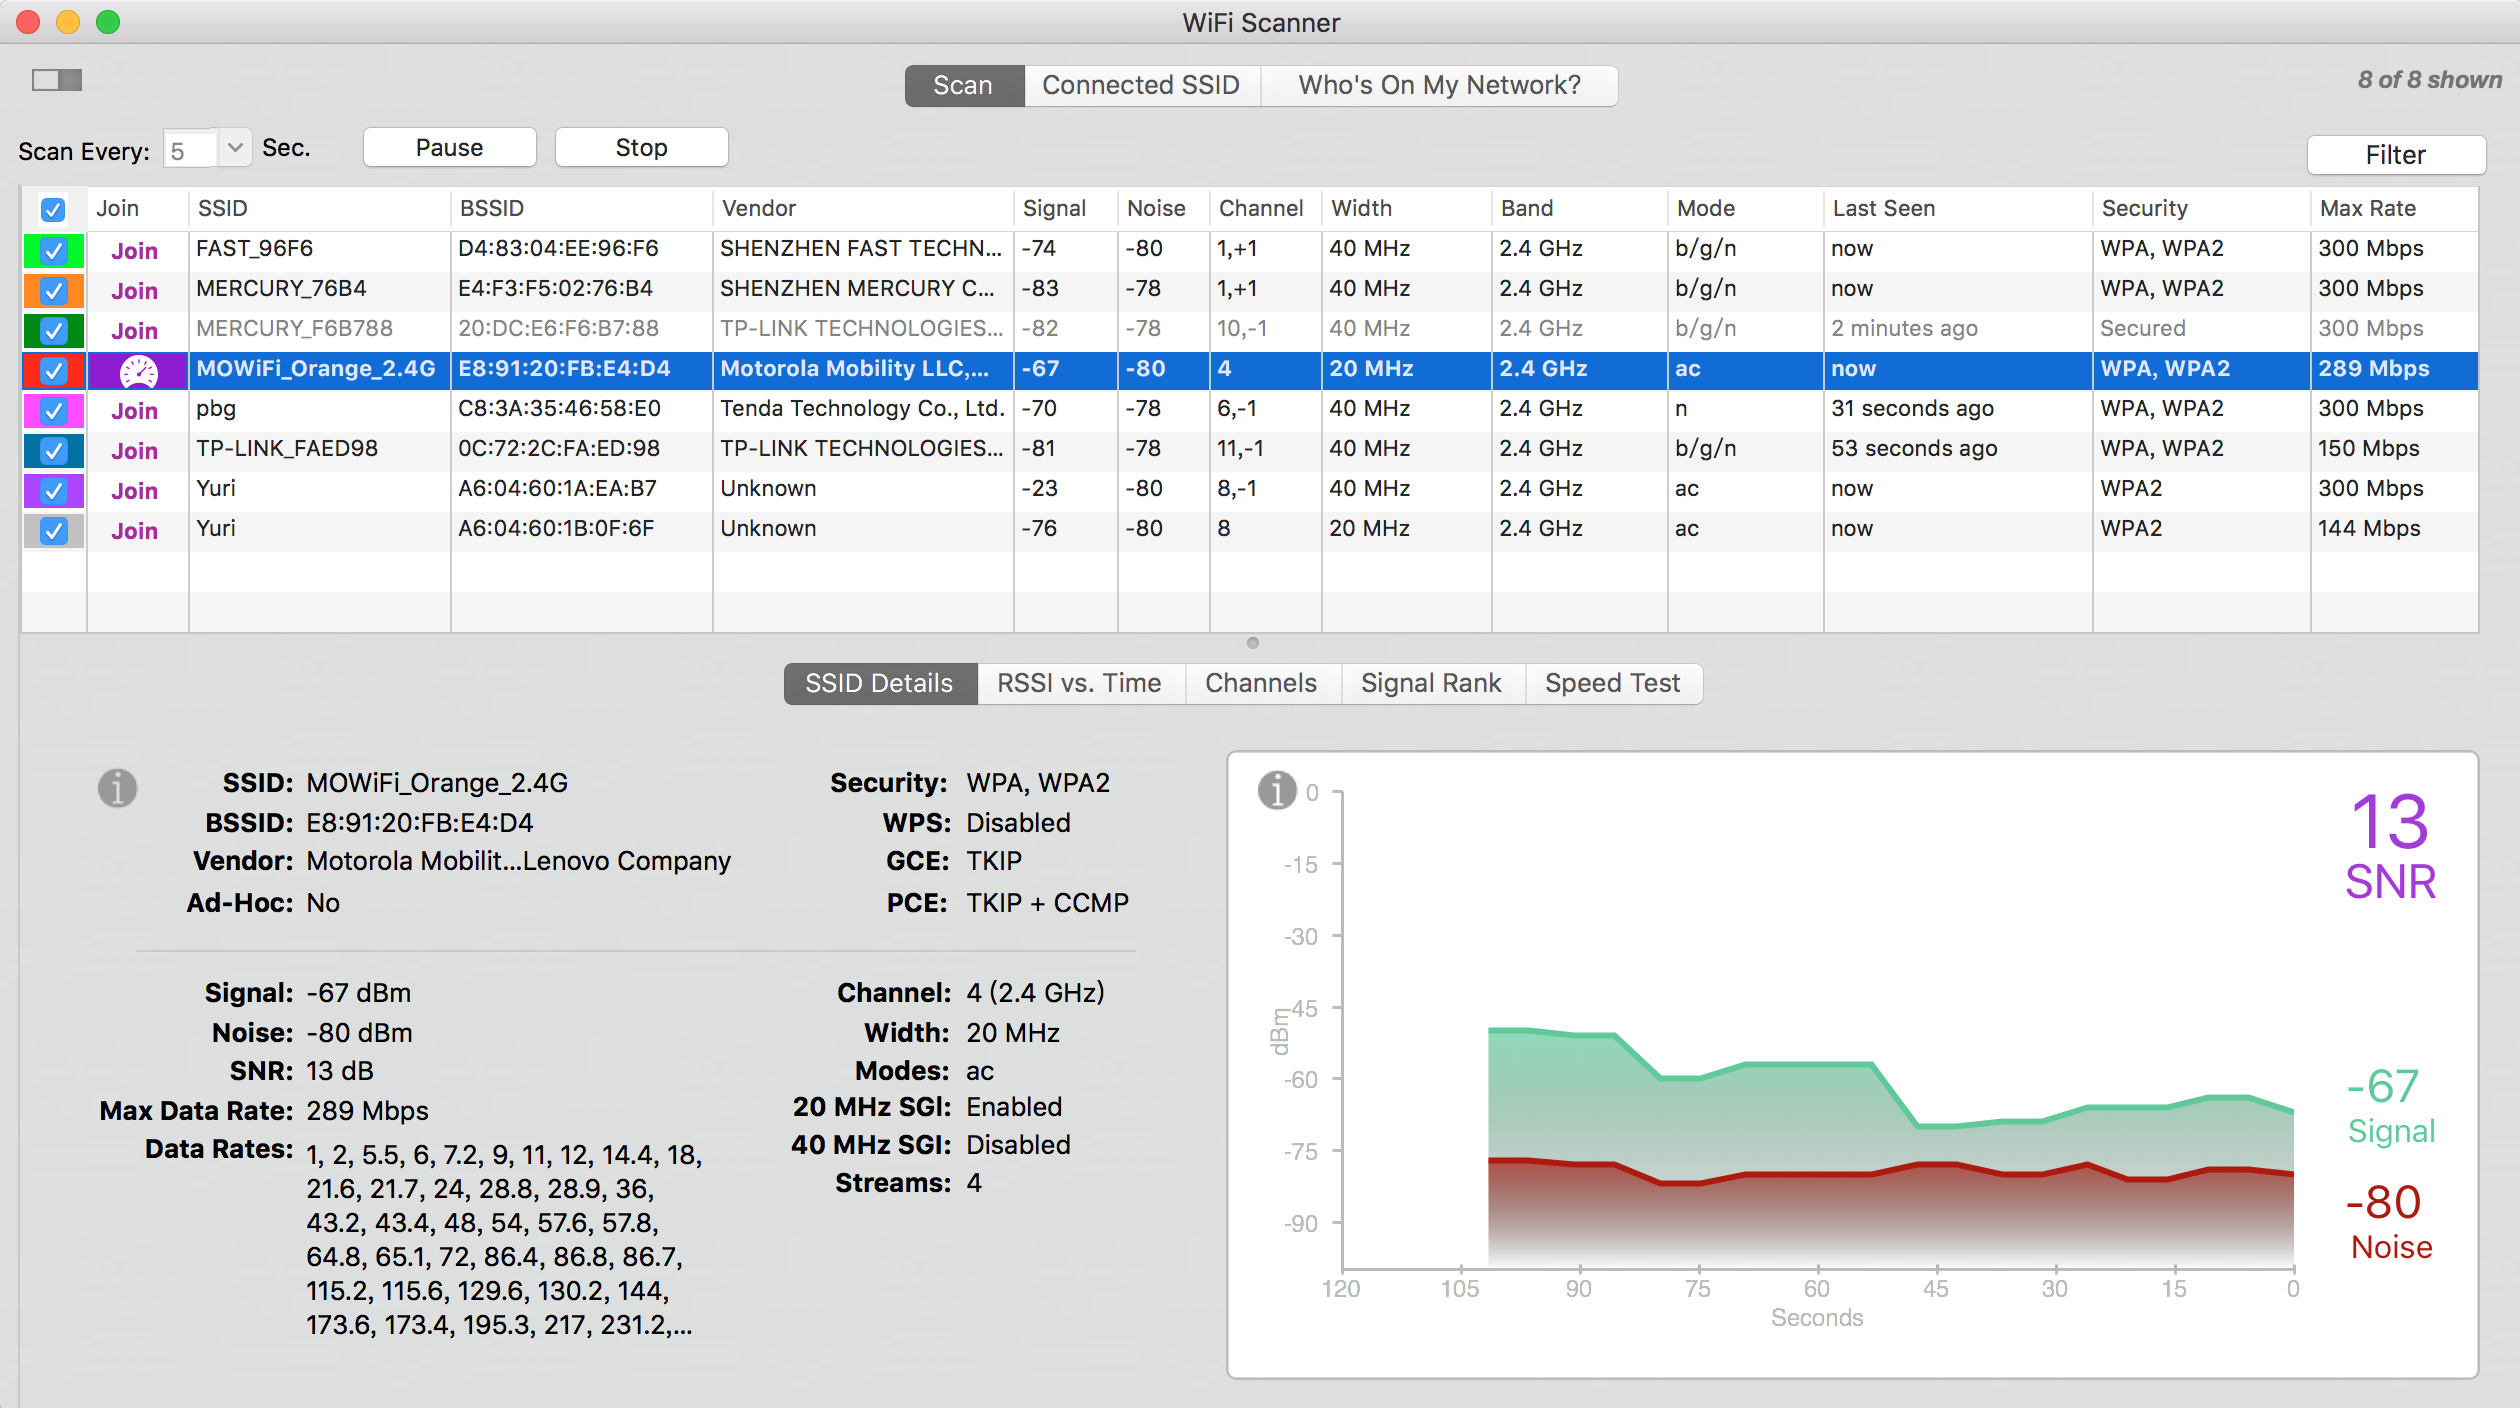Click the gauge icon in MOWiFi_Orange row
Screen dimensions: 2520x1408
[138, 370]
